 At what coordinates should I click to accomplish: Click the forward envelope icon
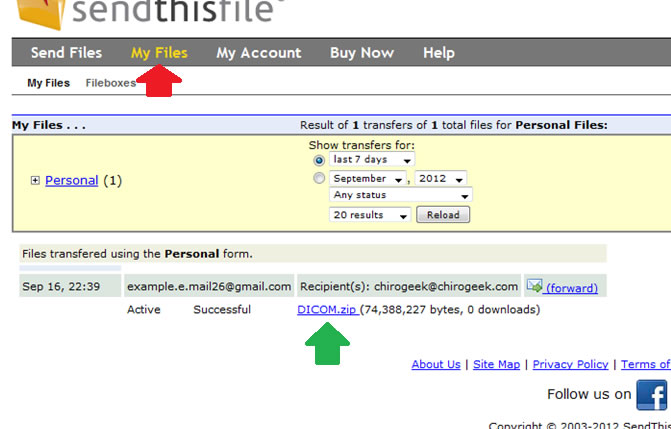(534, 286)
